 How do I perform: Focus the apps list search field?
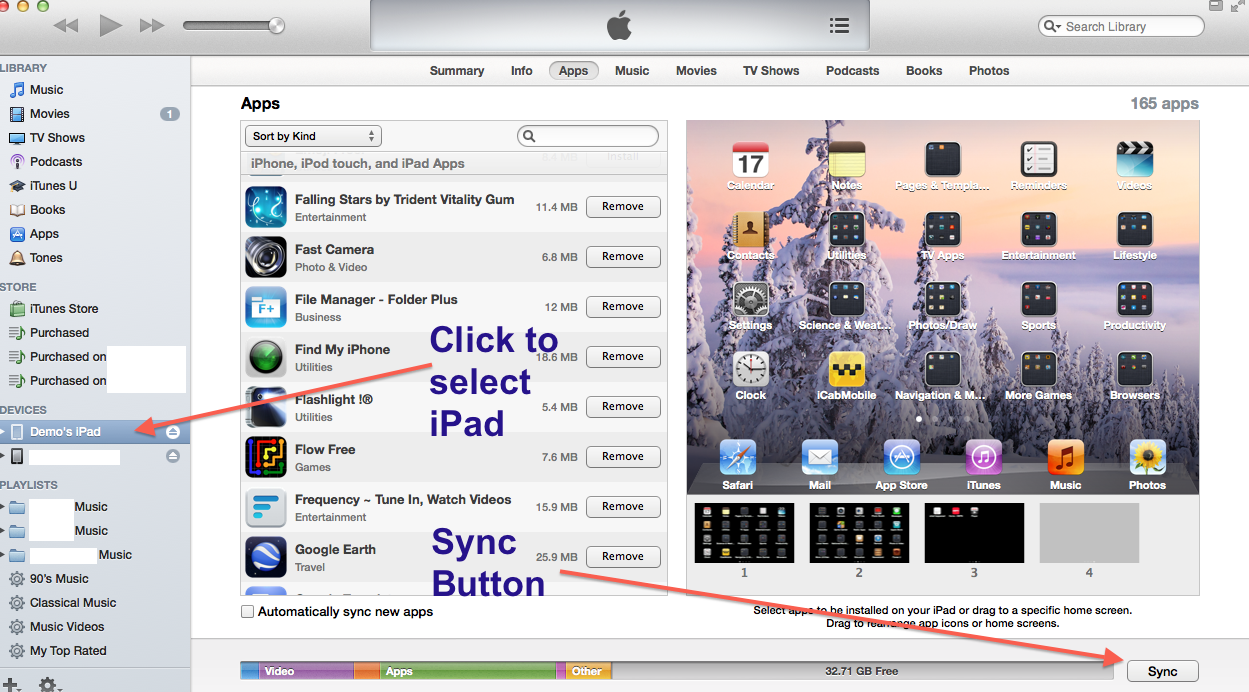tap(588, 136)
